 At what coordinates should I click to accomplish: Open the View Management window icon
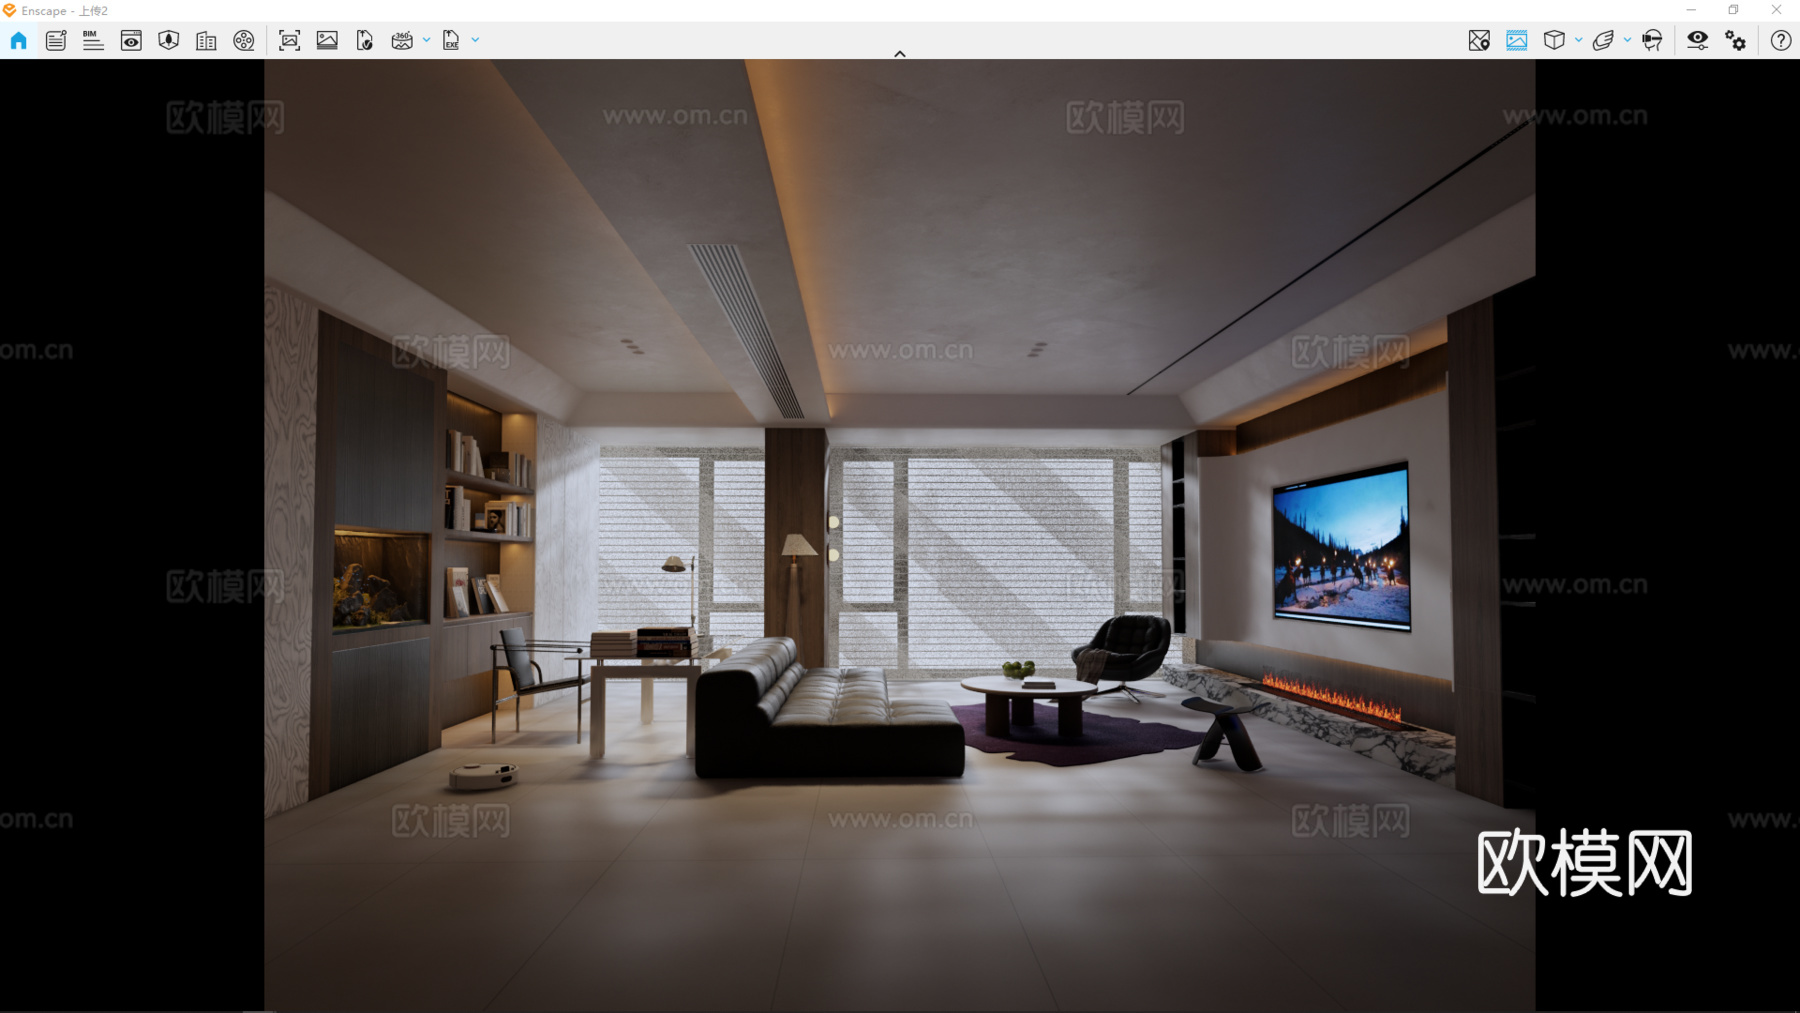(131, 40)
